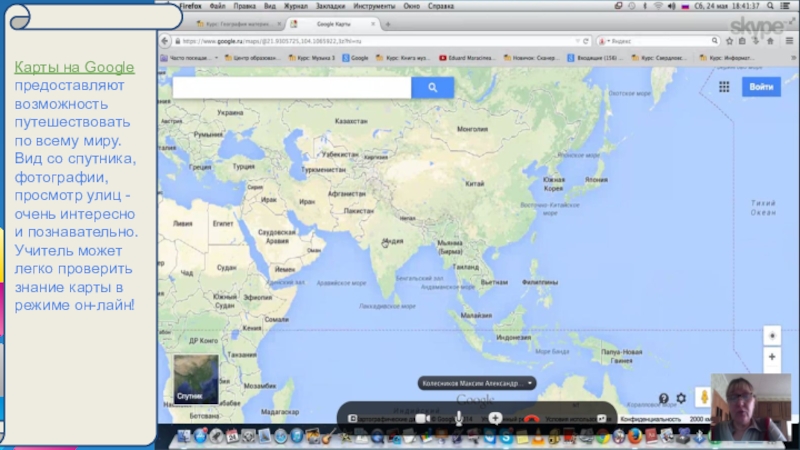Toggle the Skype video camera button

click(x=422, y=418)
